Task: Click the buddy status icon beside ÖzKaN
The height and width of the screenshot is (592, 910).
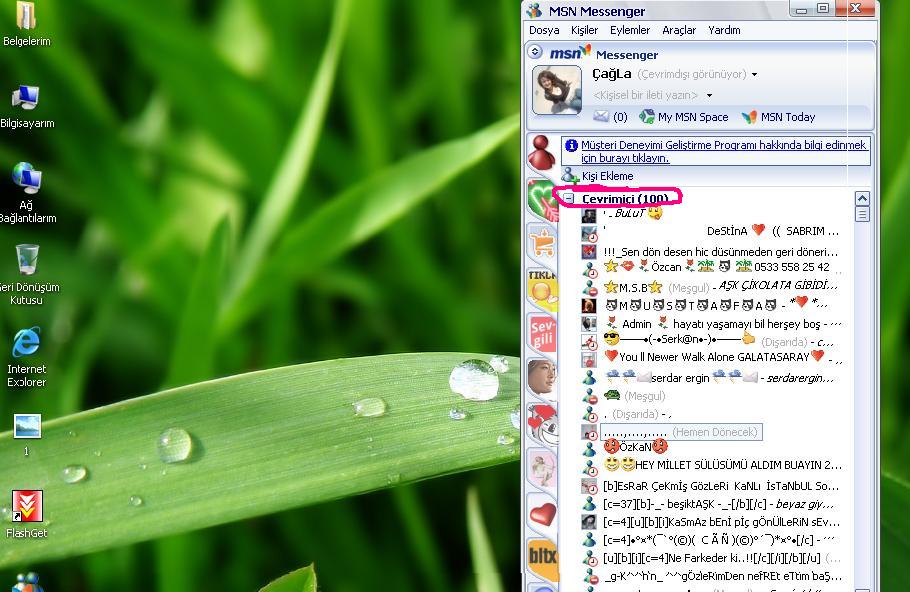Action: pos(590,449)
